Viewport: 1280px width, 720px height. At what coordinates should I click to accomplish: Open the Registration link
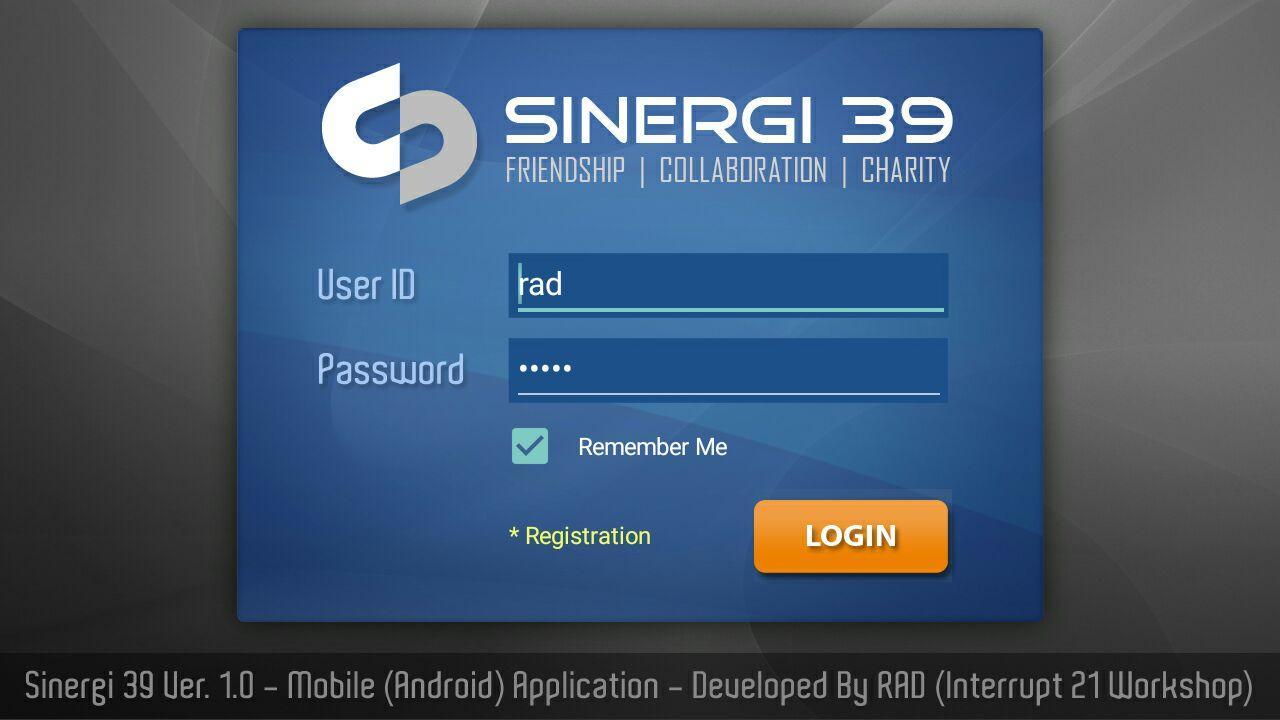(580, 536)
